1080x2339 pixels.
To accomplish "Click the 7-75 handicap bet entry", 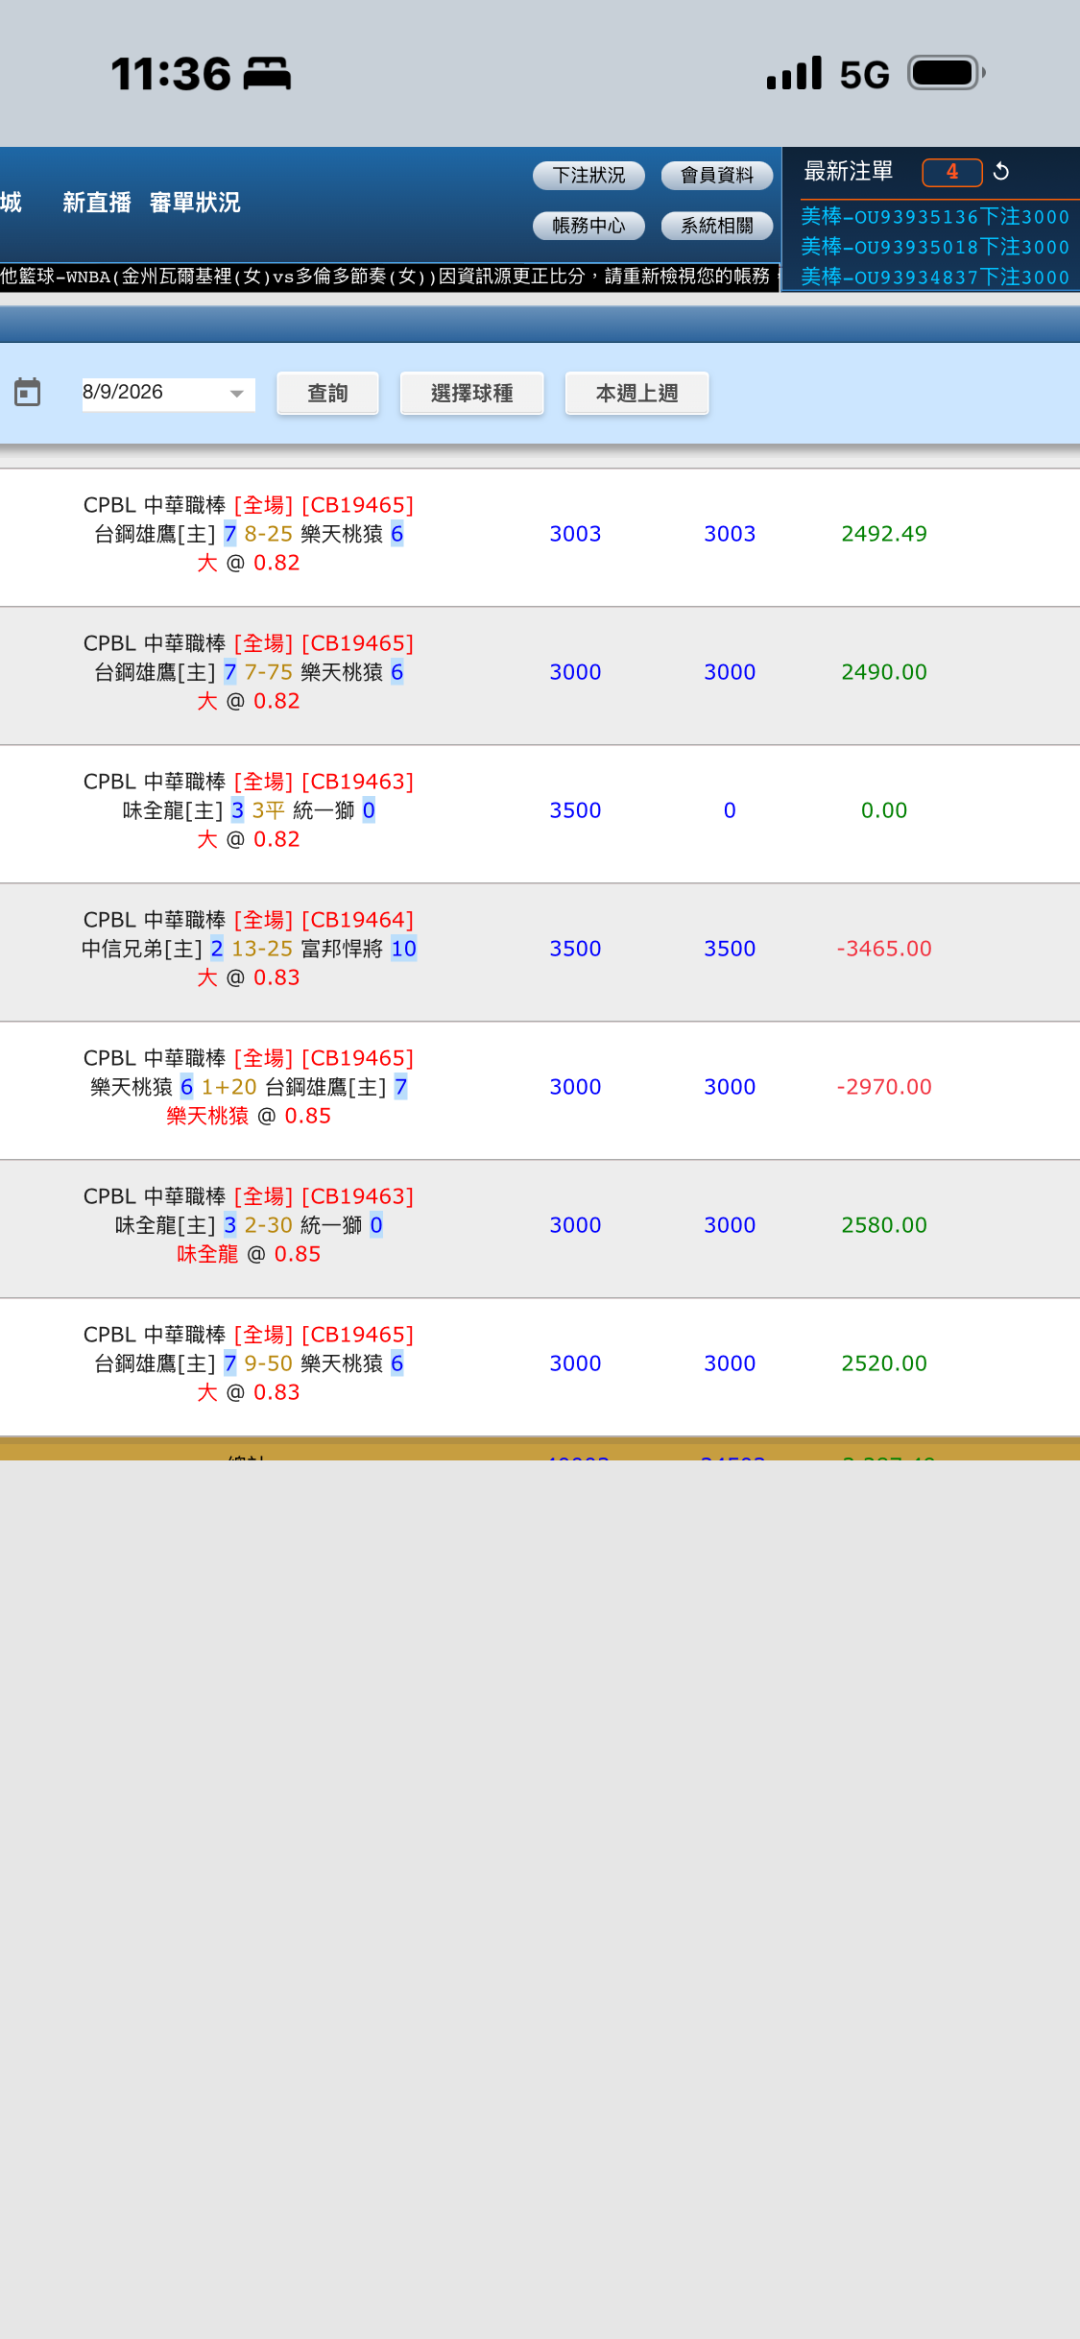I will click(249, 672).
